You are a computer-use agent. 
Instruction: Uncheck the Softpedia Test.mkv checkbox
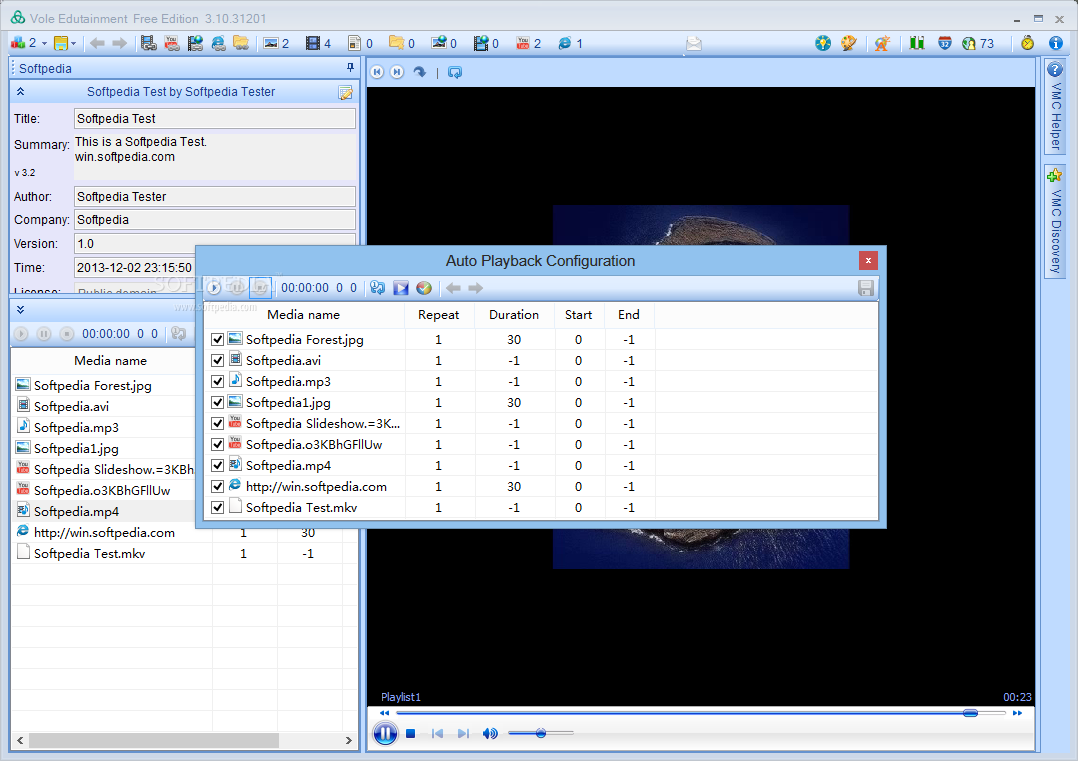coord(217,507)
